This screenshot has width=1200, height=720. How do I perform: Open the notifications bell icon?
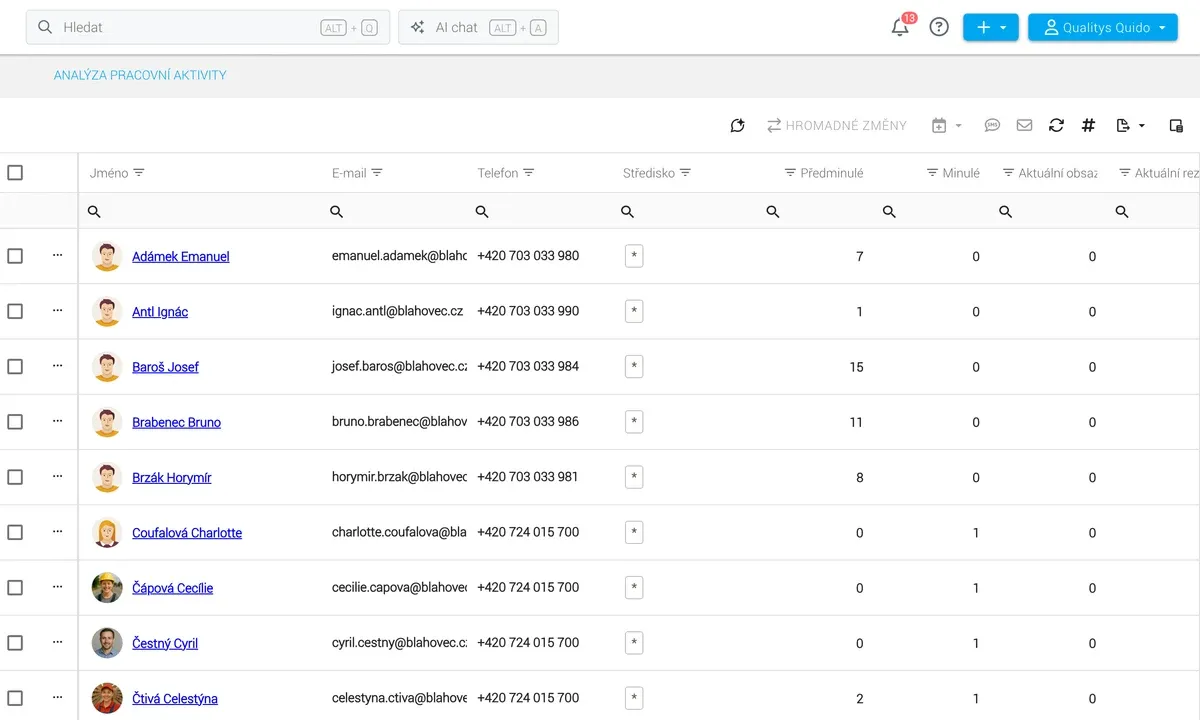point(900,27)
